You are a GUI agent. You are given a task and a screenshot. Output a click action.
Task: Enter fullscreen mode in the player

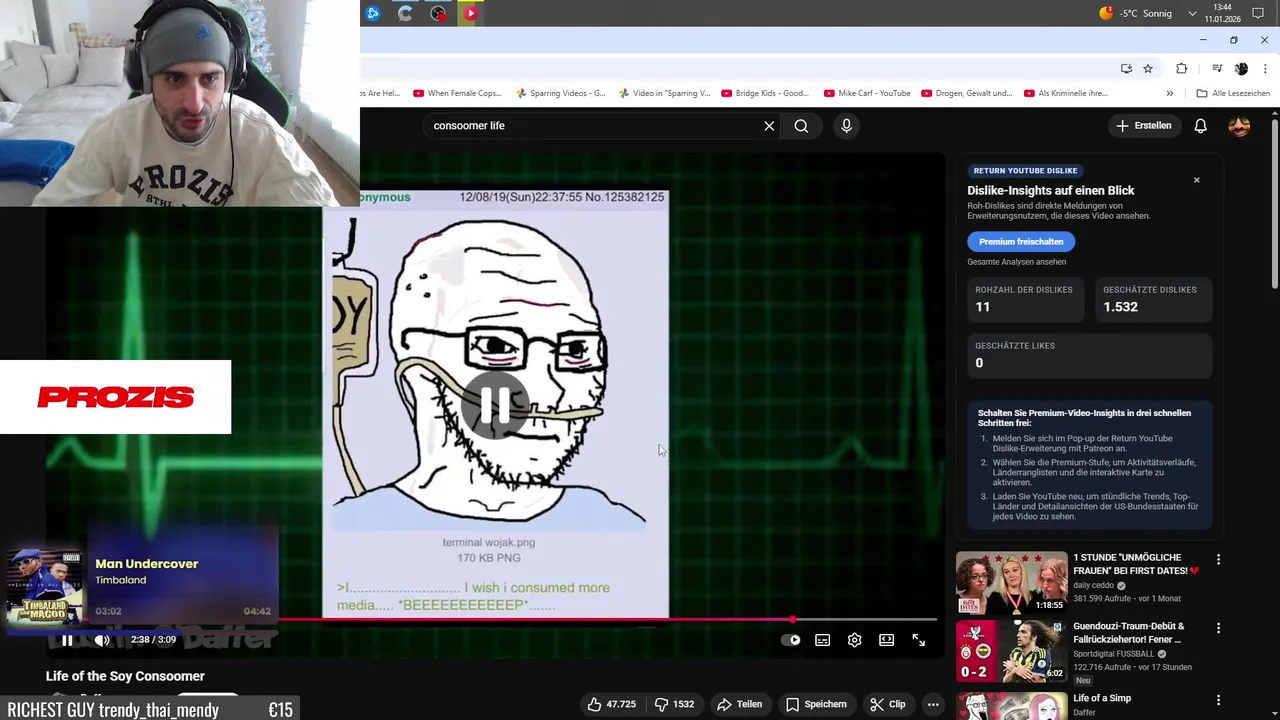pyautogui.click(x=918, y=640)
